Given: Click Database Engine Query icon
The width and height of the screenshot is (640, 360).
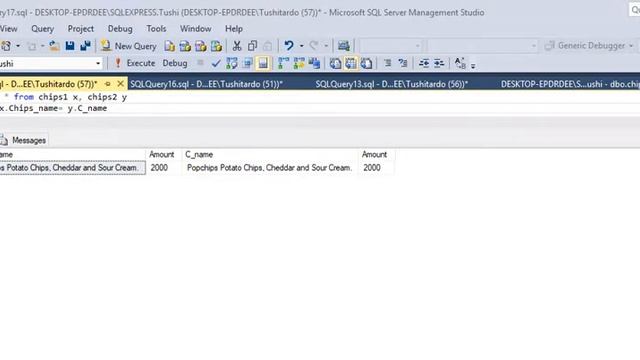Looking at the screenshot, I should (169, 46).
